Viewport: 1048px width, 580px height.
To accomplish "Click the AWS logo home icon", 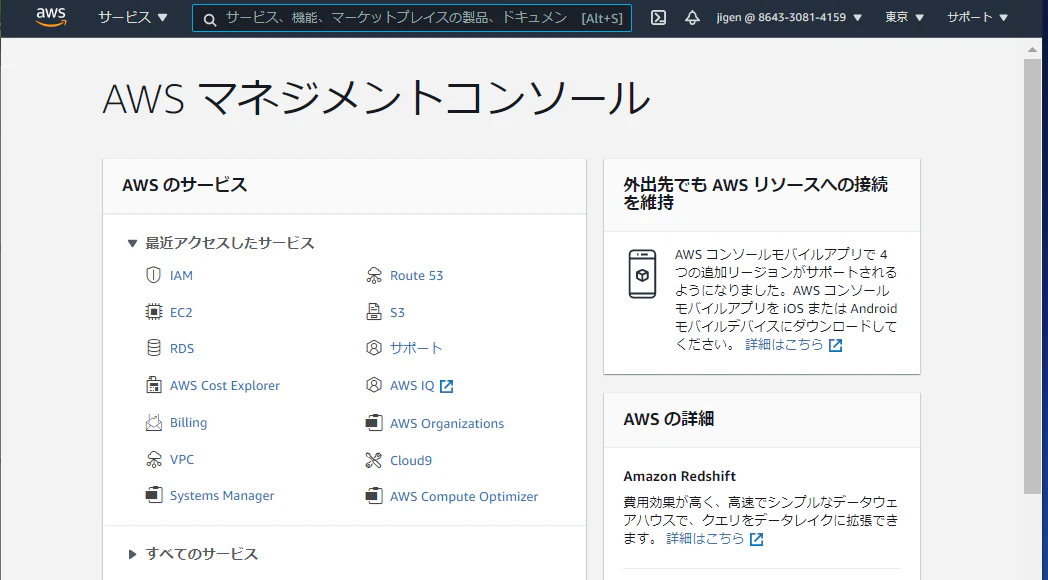I will coord(51,17).
